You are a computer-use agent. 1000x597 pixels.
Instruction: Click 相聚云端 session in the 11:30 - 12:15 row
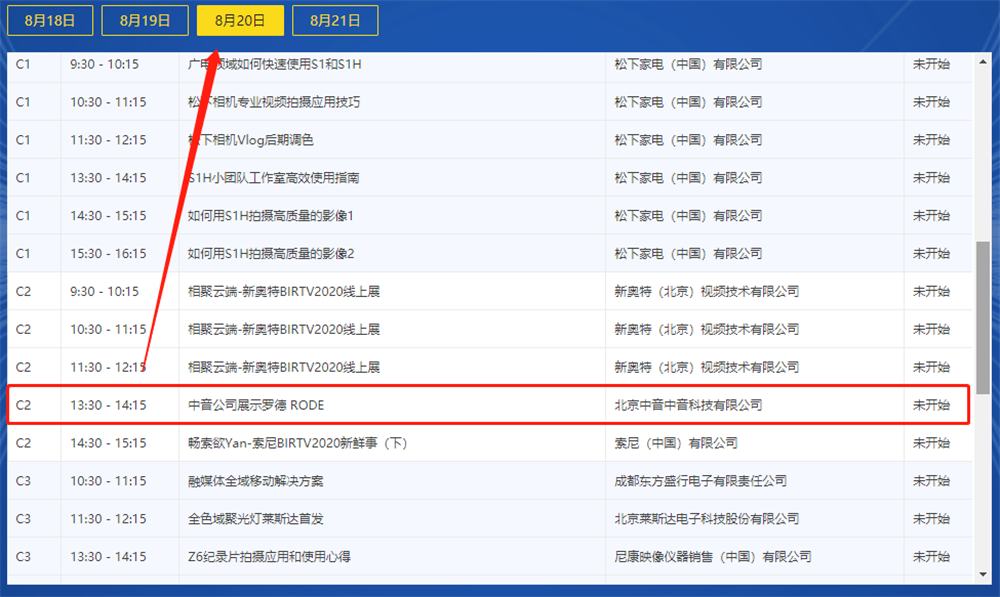pos(284,367)
